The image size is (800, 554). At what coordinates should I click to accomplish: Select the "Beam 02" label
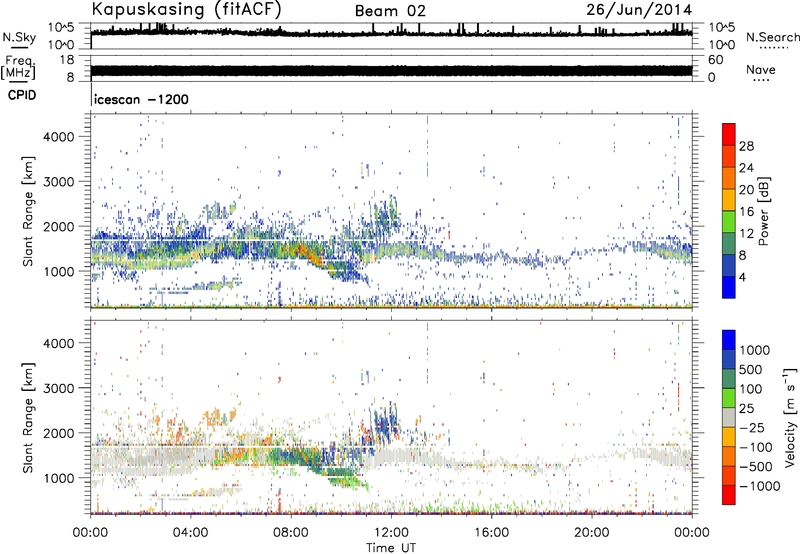tap(390, 11)
